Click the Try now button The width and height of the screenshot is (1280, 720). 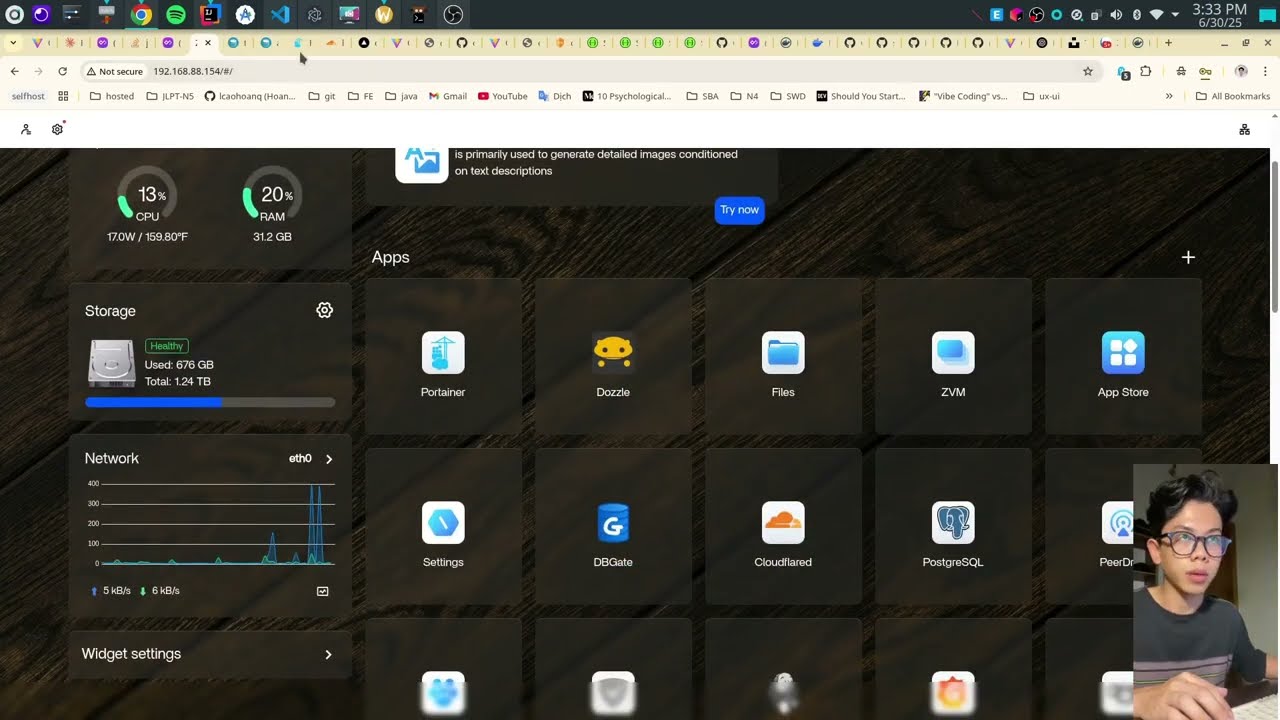click(740, 210)
